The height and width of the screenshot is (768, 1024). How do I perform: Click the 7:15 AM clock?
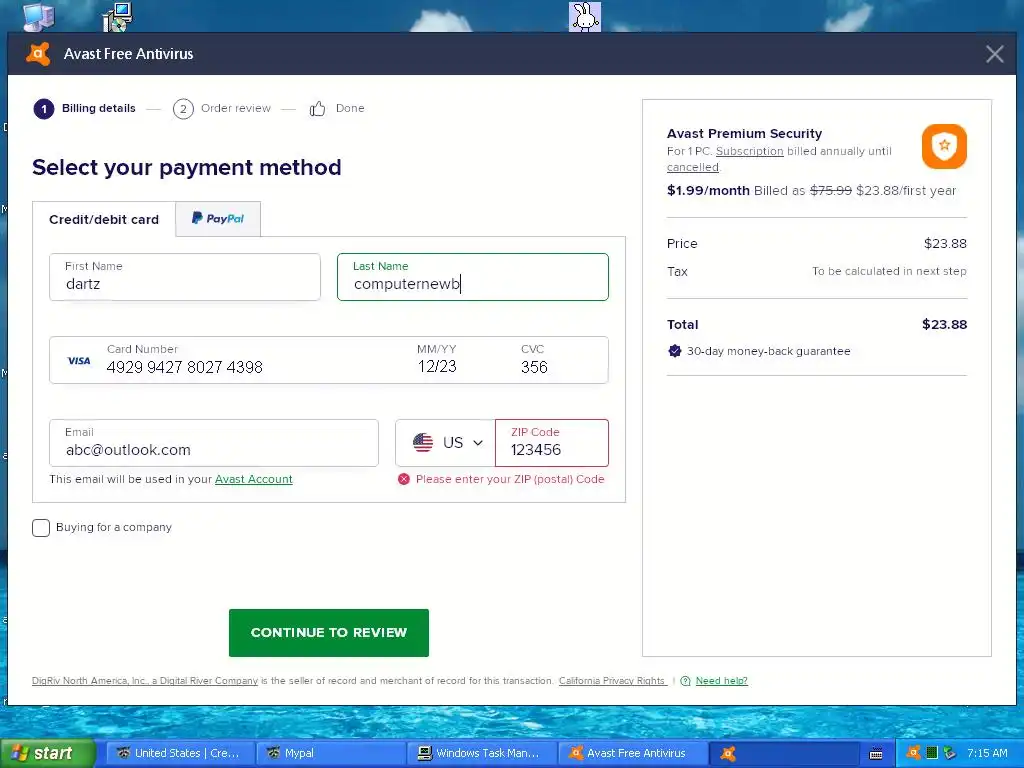(x=987, y=753)
